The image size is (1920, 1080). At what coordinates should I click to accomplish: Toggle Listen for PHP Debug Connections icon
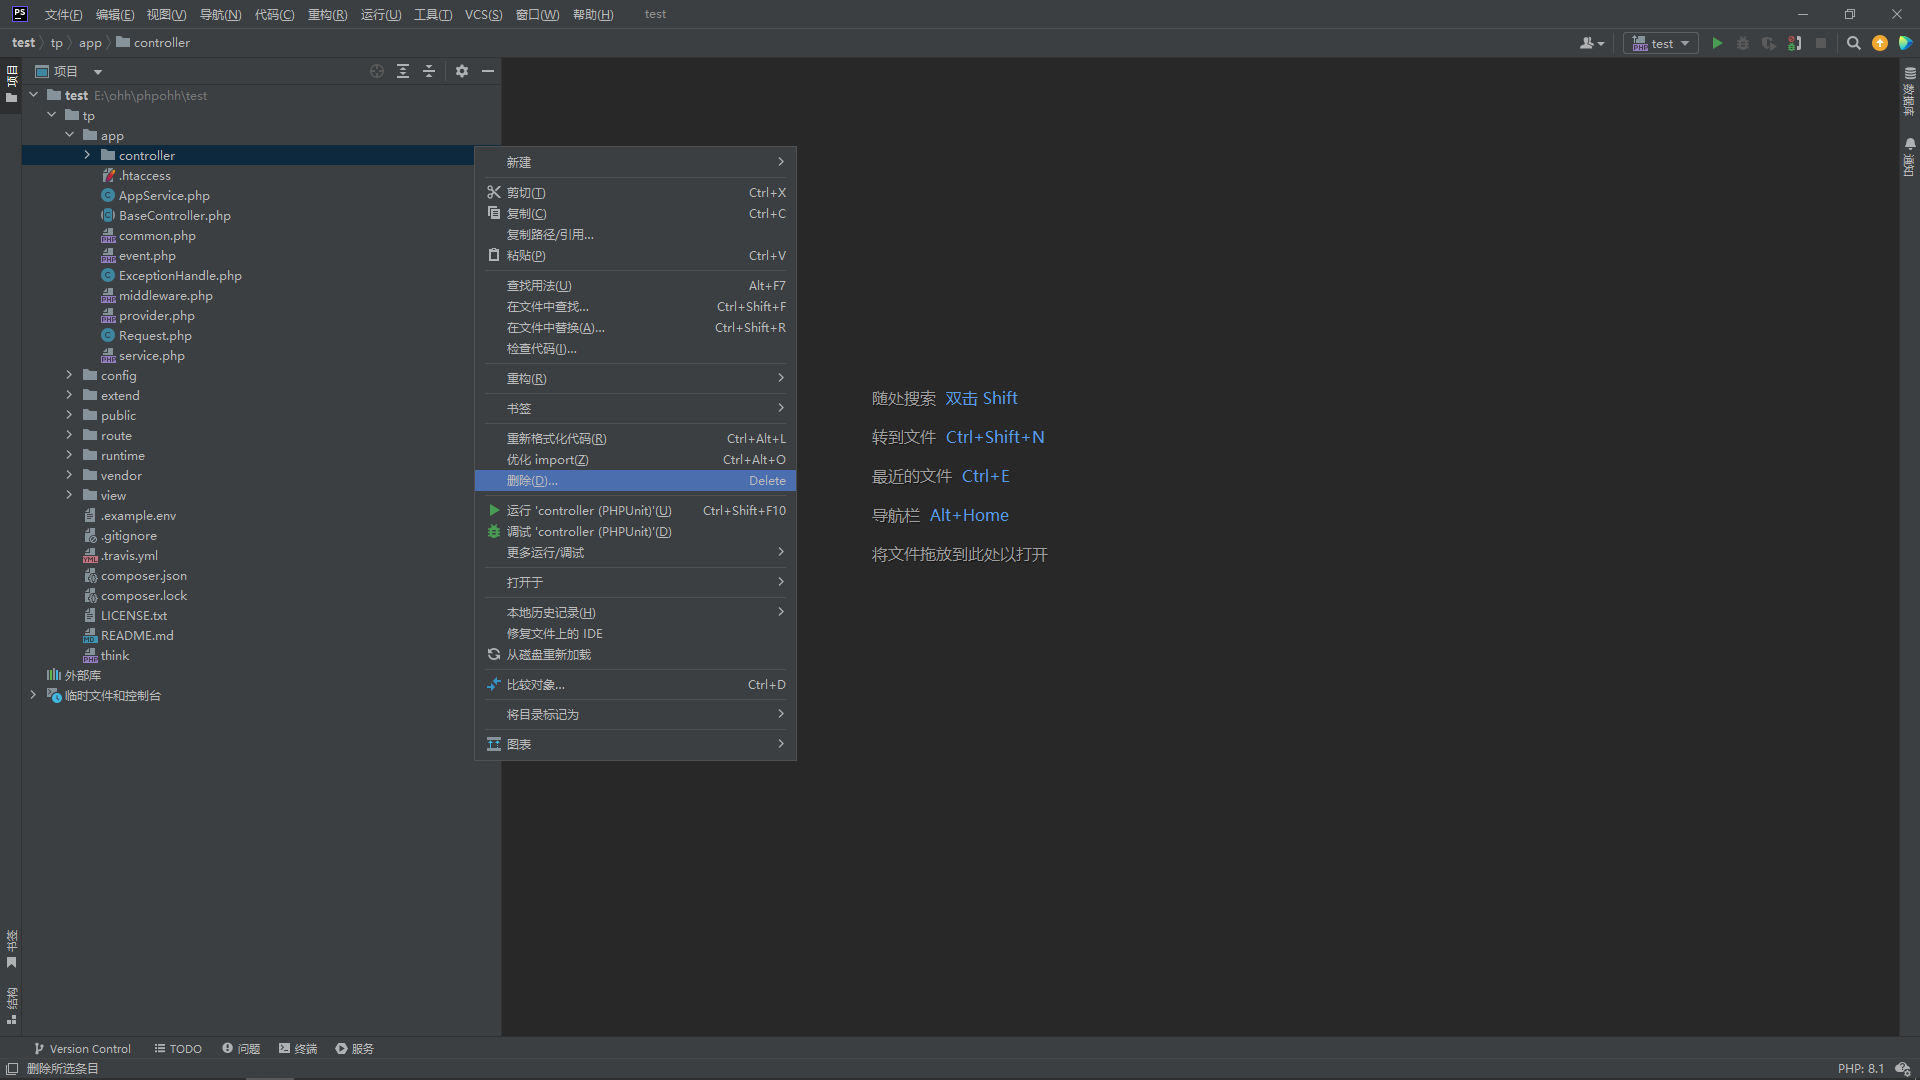click(x=1795, y=43)
